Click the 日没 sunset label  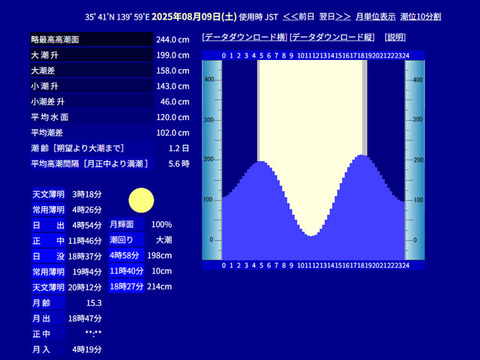click(48, 256)
